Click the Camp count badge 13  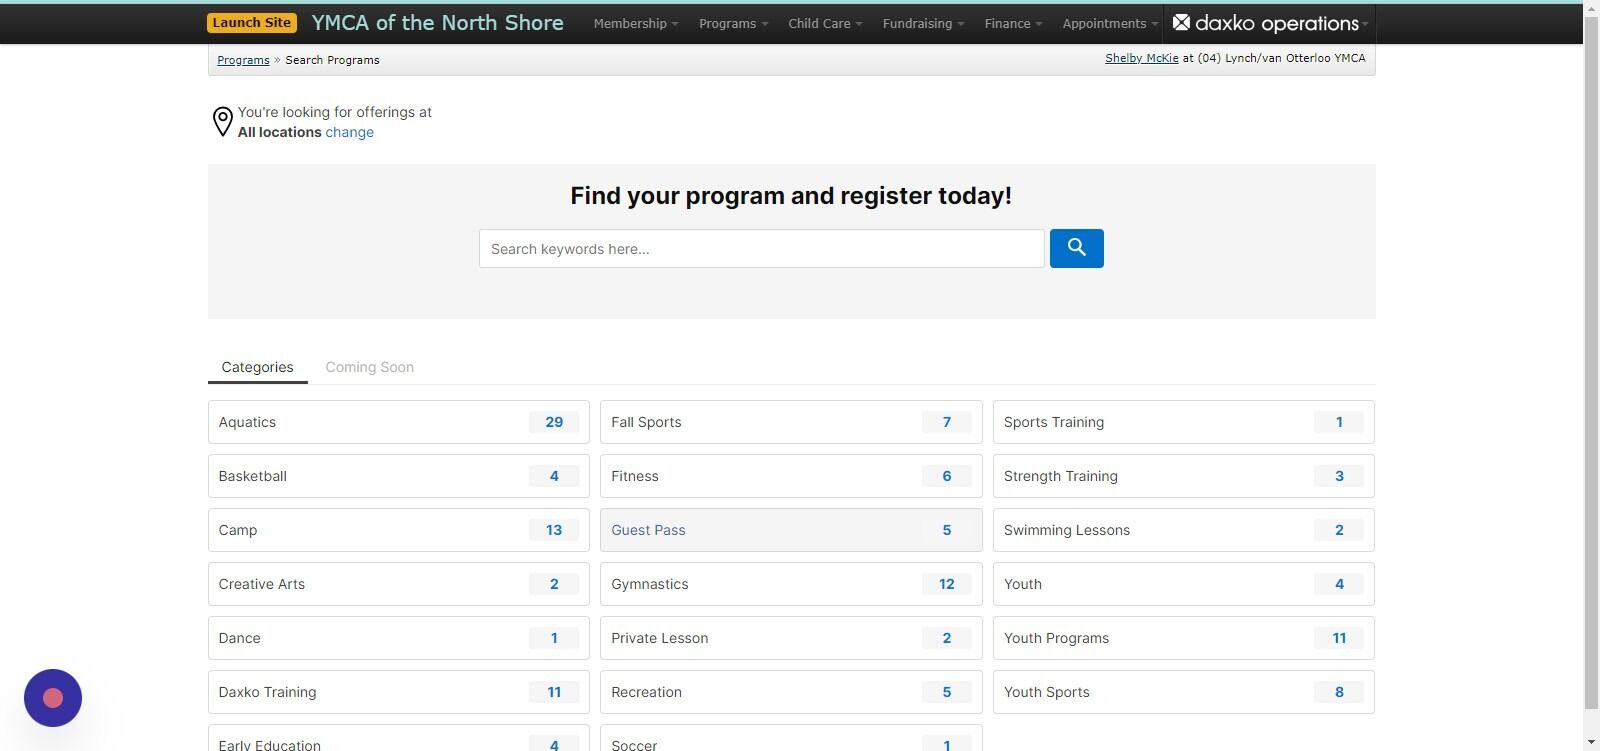click(554, 530)
